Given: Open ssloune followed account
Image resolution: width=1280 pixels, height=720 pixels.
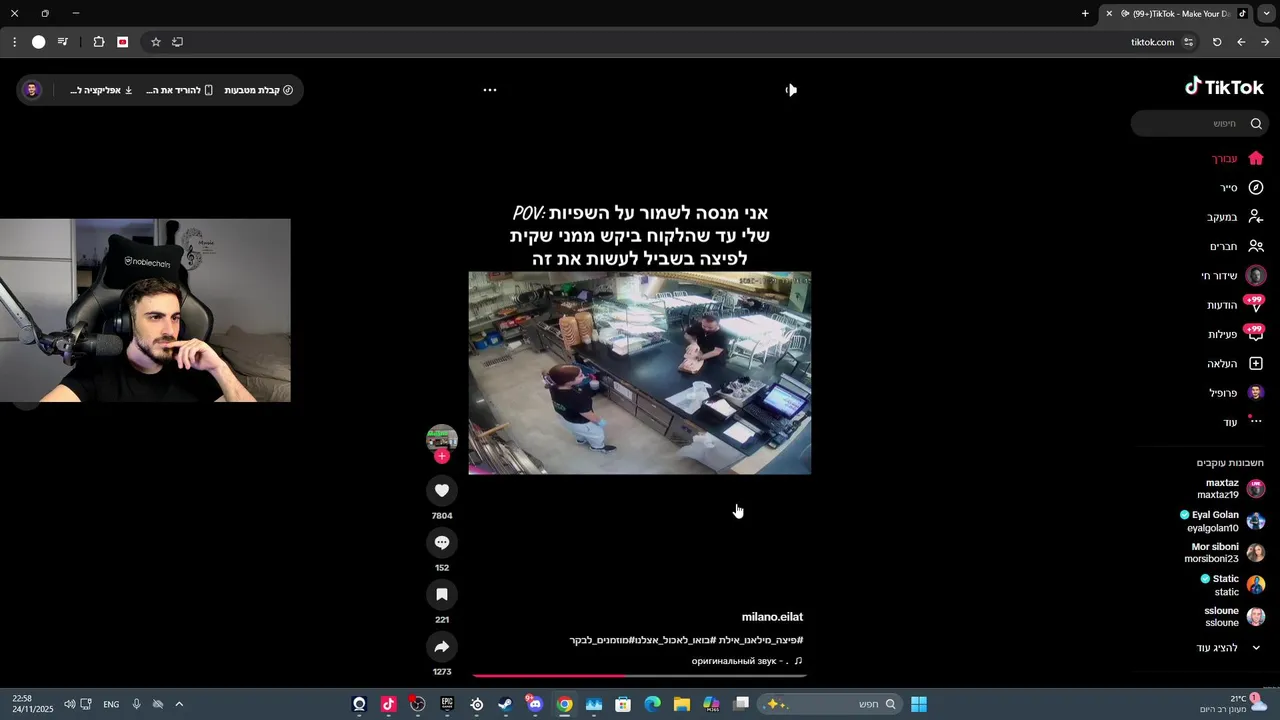Looking at the screenshot, I should click(x=1233, y=617).
